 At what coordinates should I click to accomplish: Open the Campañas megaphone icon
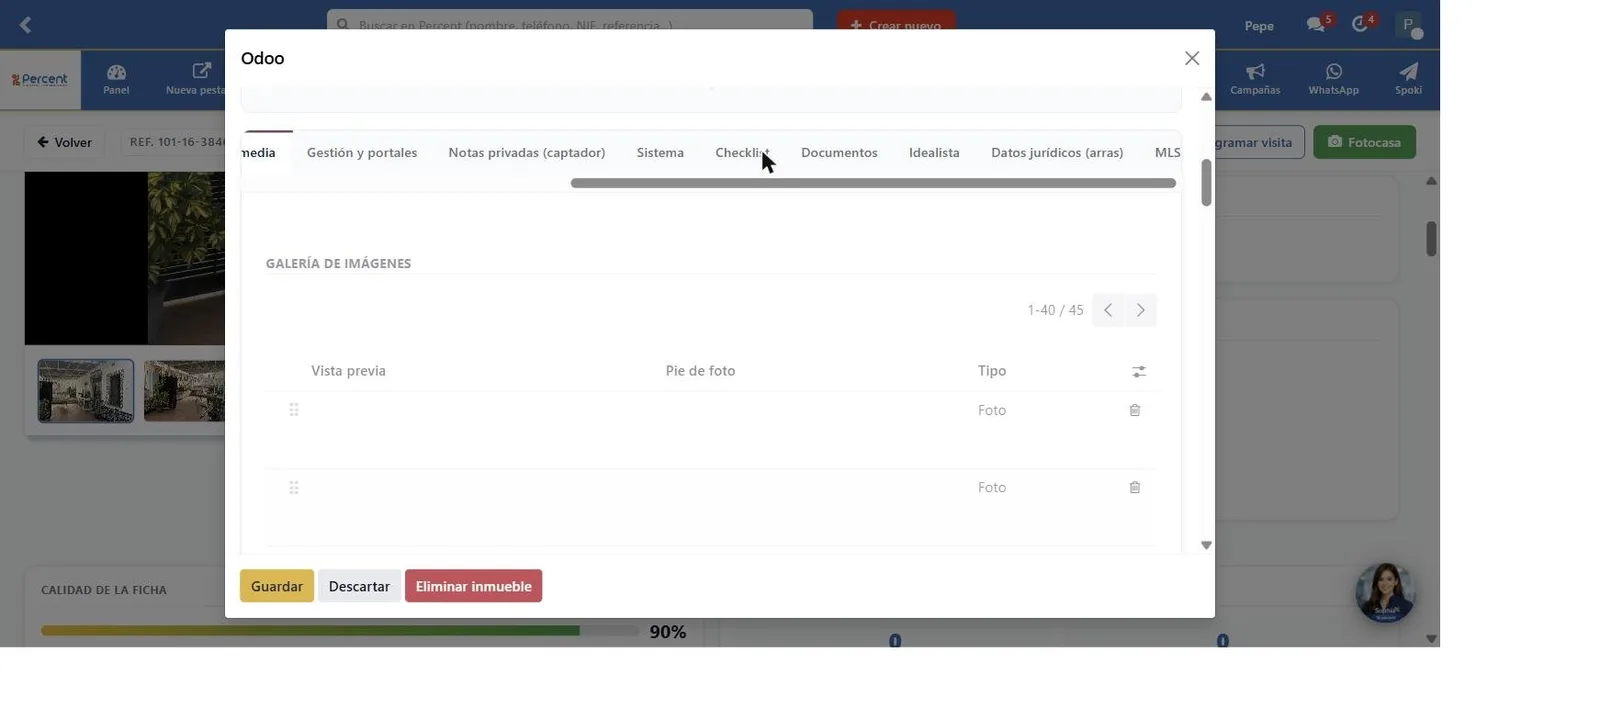(1255, 79)
